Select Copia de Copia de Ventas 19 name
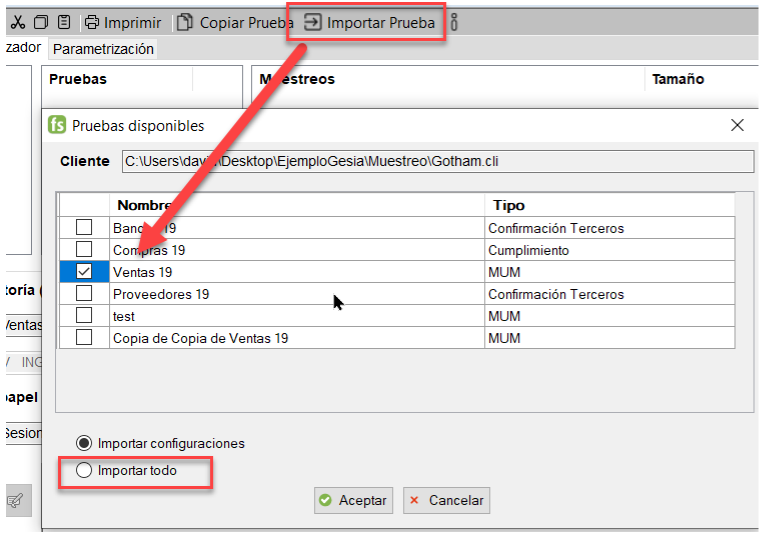This screenshot has height=537, width=766. pos(297,338)
